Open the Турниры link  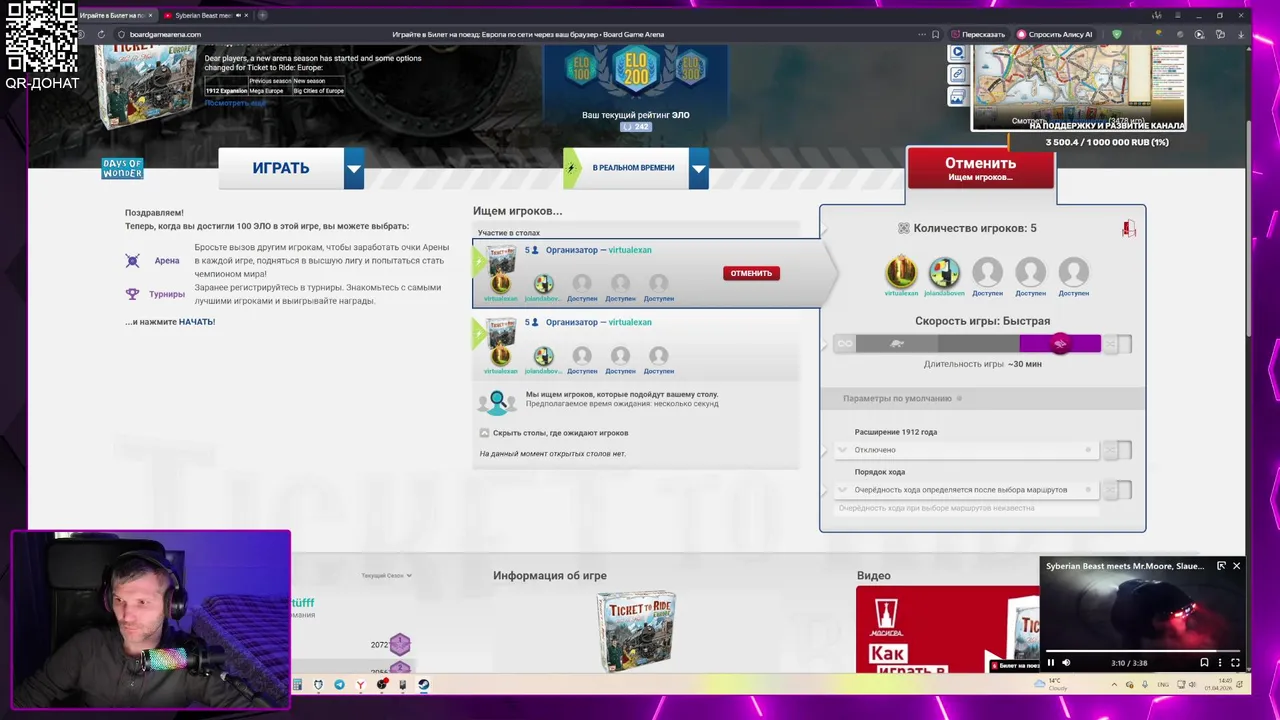167,294
